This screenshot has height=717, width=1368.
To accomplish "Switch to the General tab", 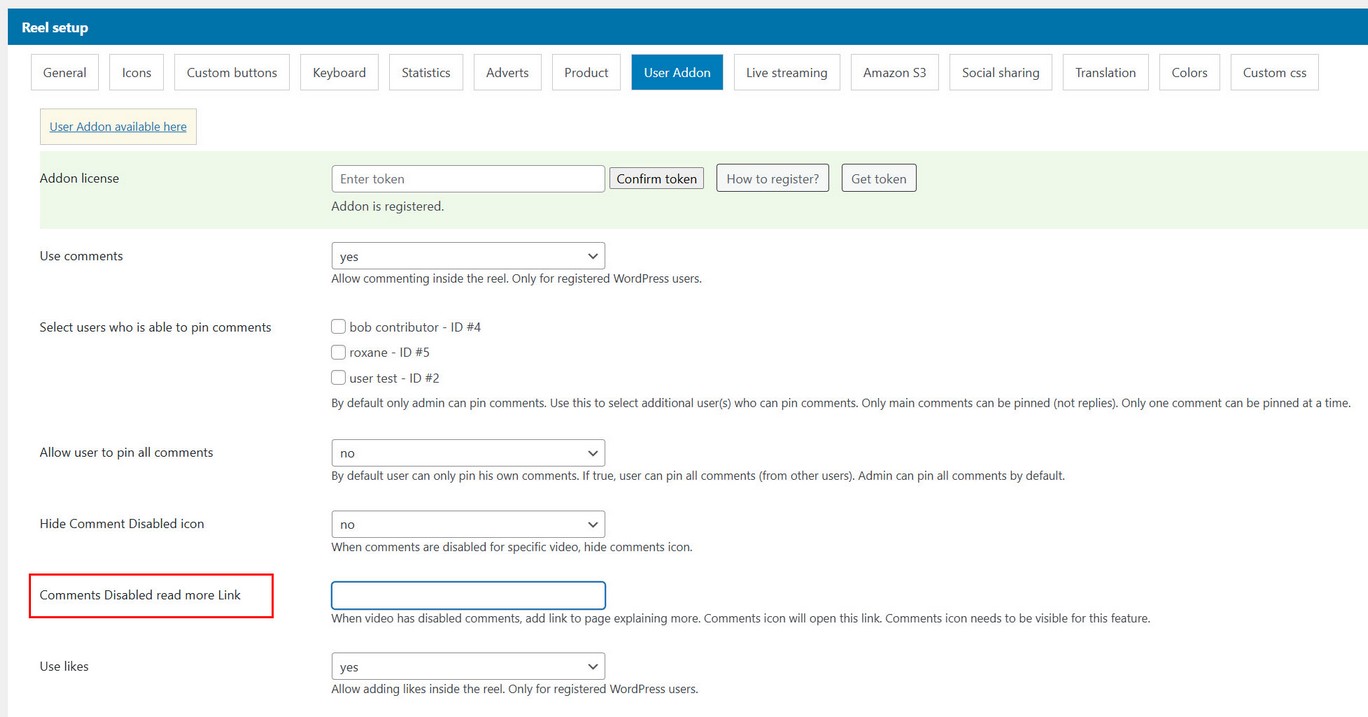I will [65, 73].
